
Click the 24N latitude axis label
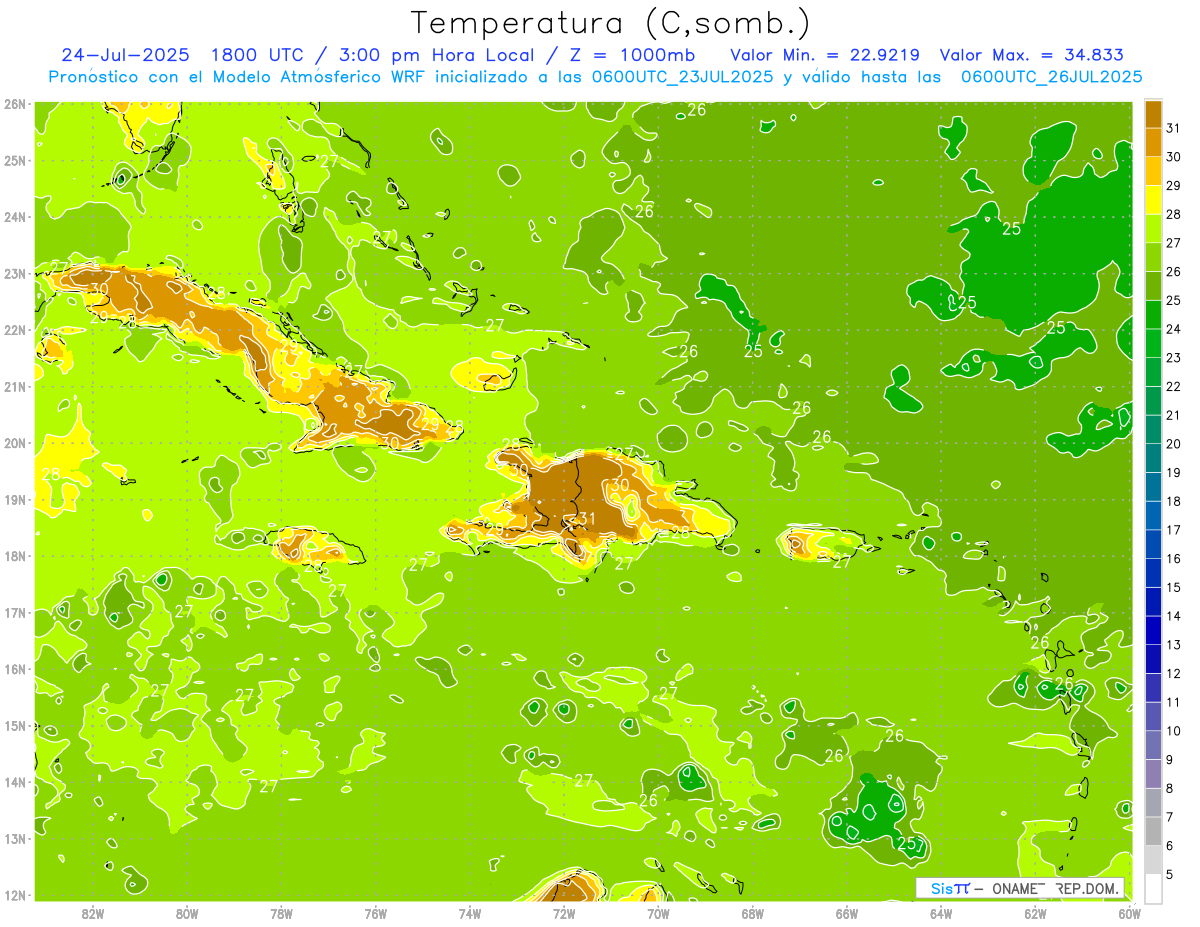point(16,217)
